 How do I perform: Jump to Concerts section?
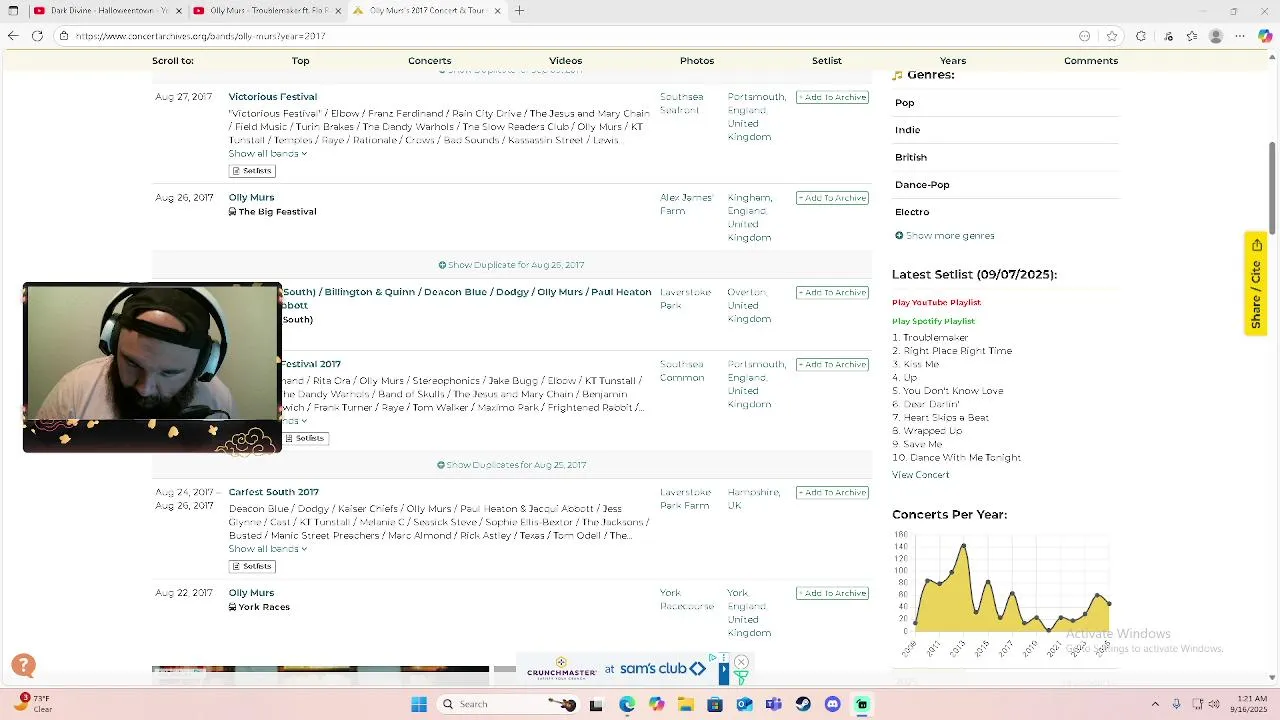click(429, 61)
